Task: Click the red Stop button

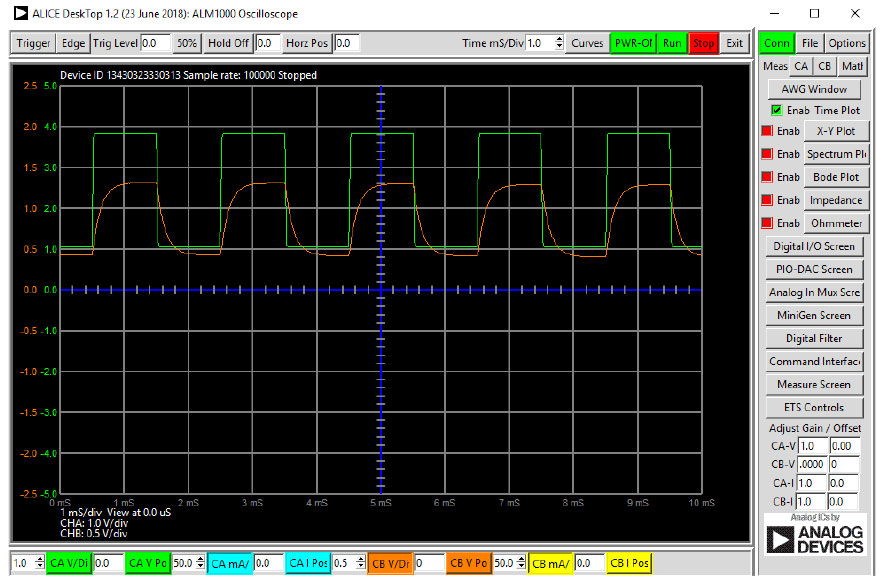Action: 703,44
